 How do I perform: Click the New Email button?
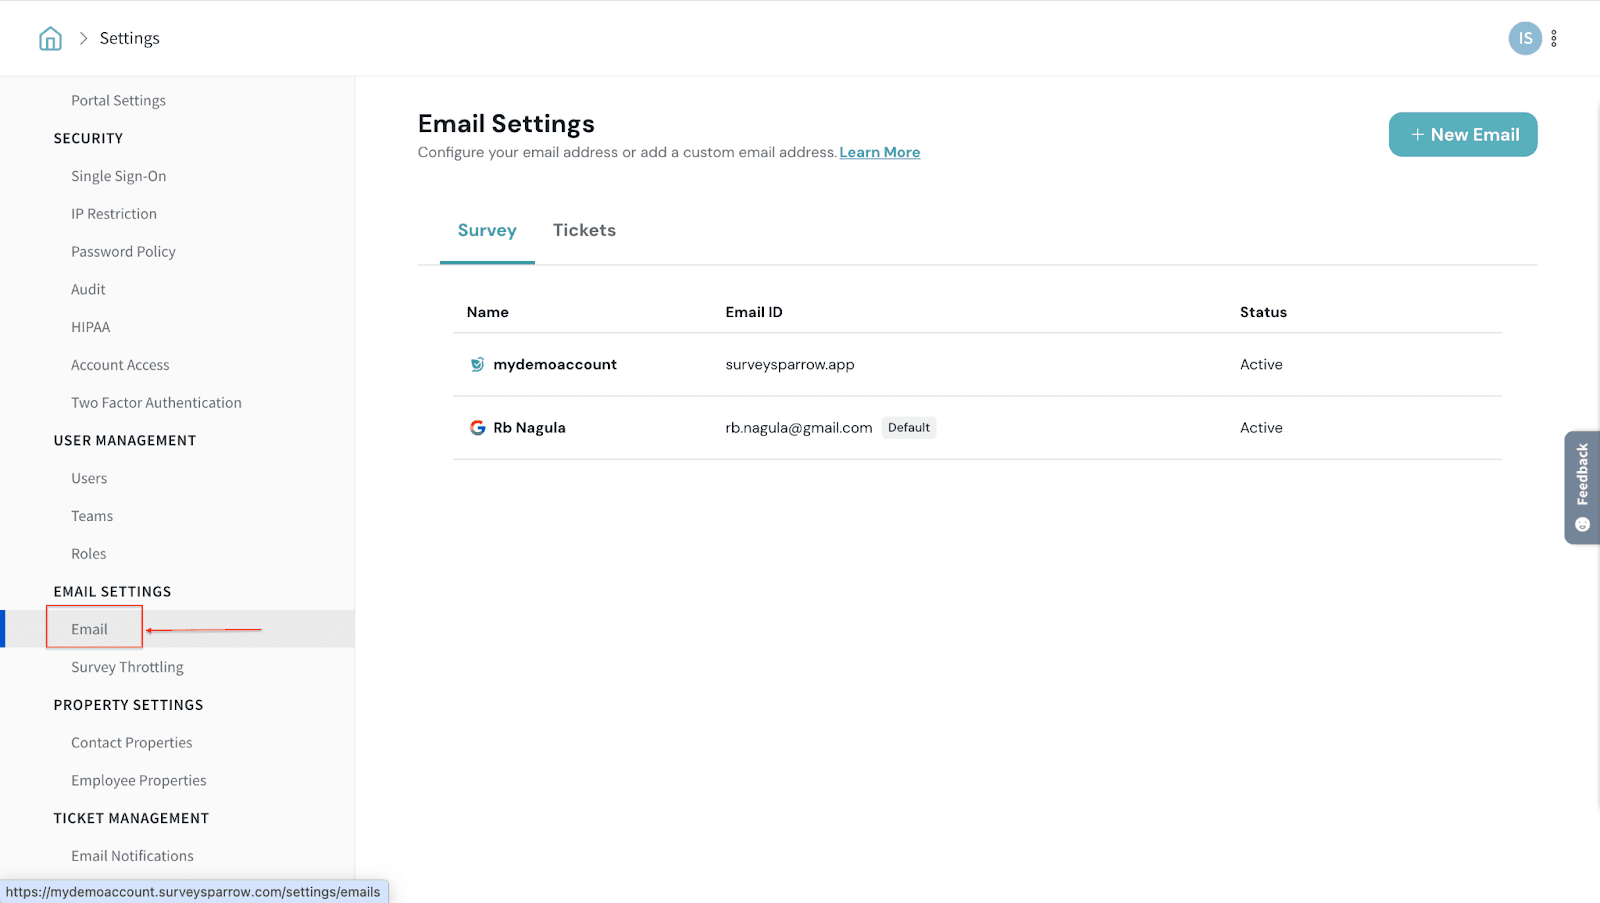1462,135
